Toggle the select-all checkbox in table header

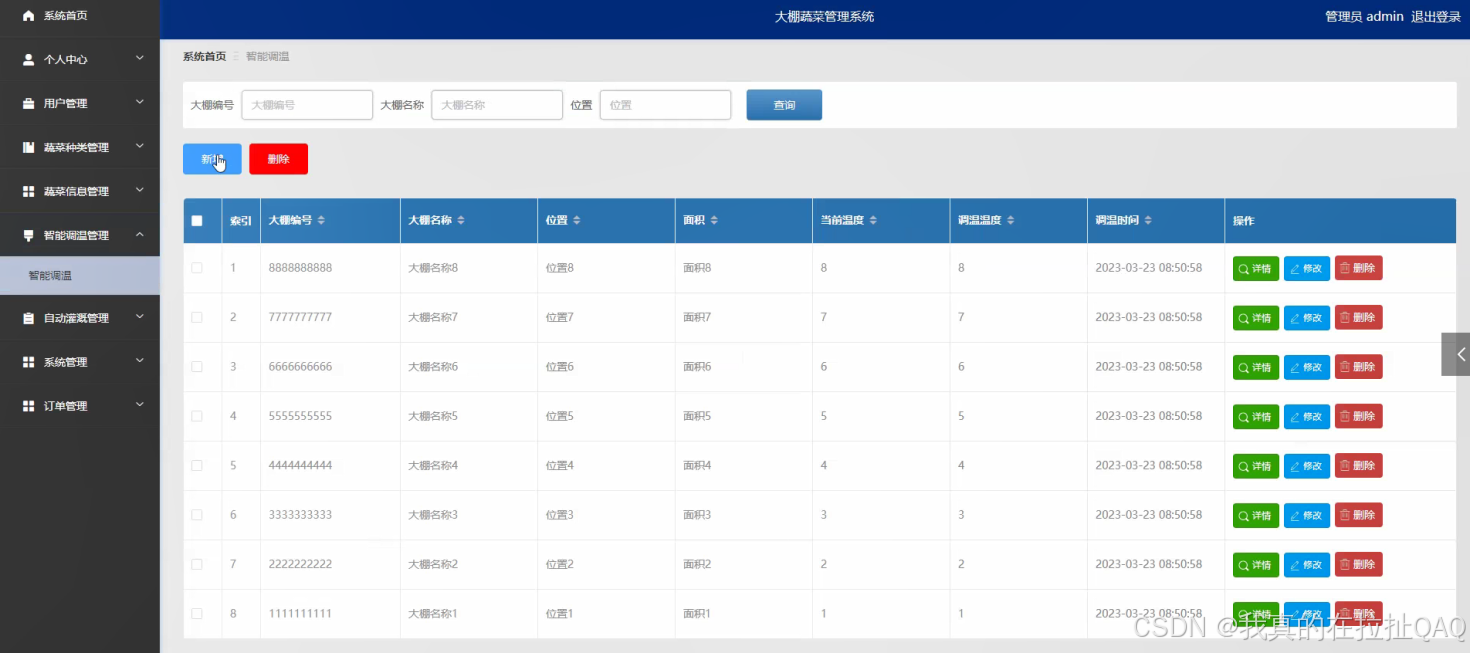[197, 221]
